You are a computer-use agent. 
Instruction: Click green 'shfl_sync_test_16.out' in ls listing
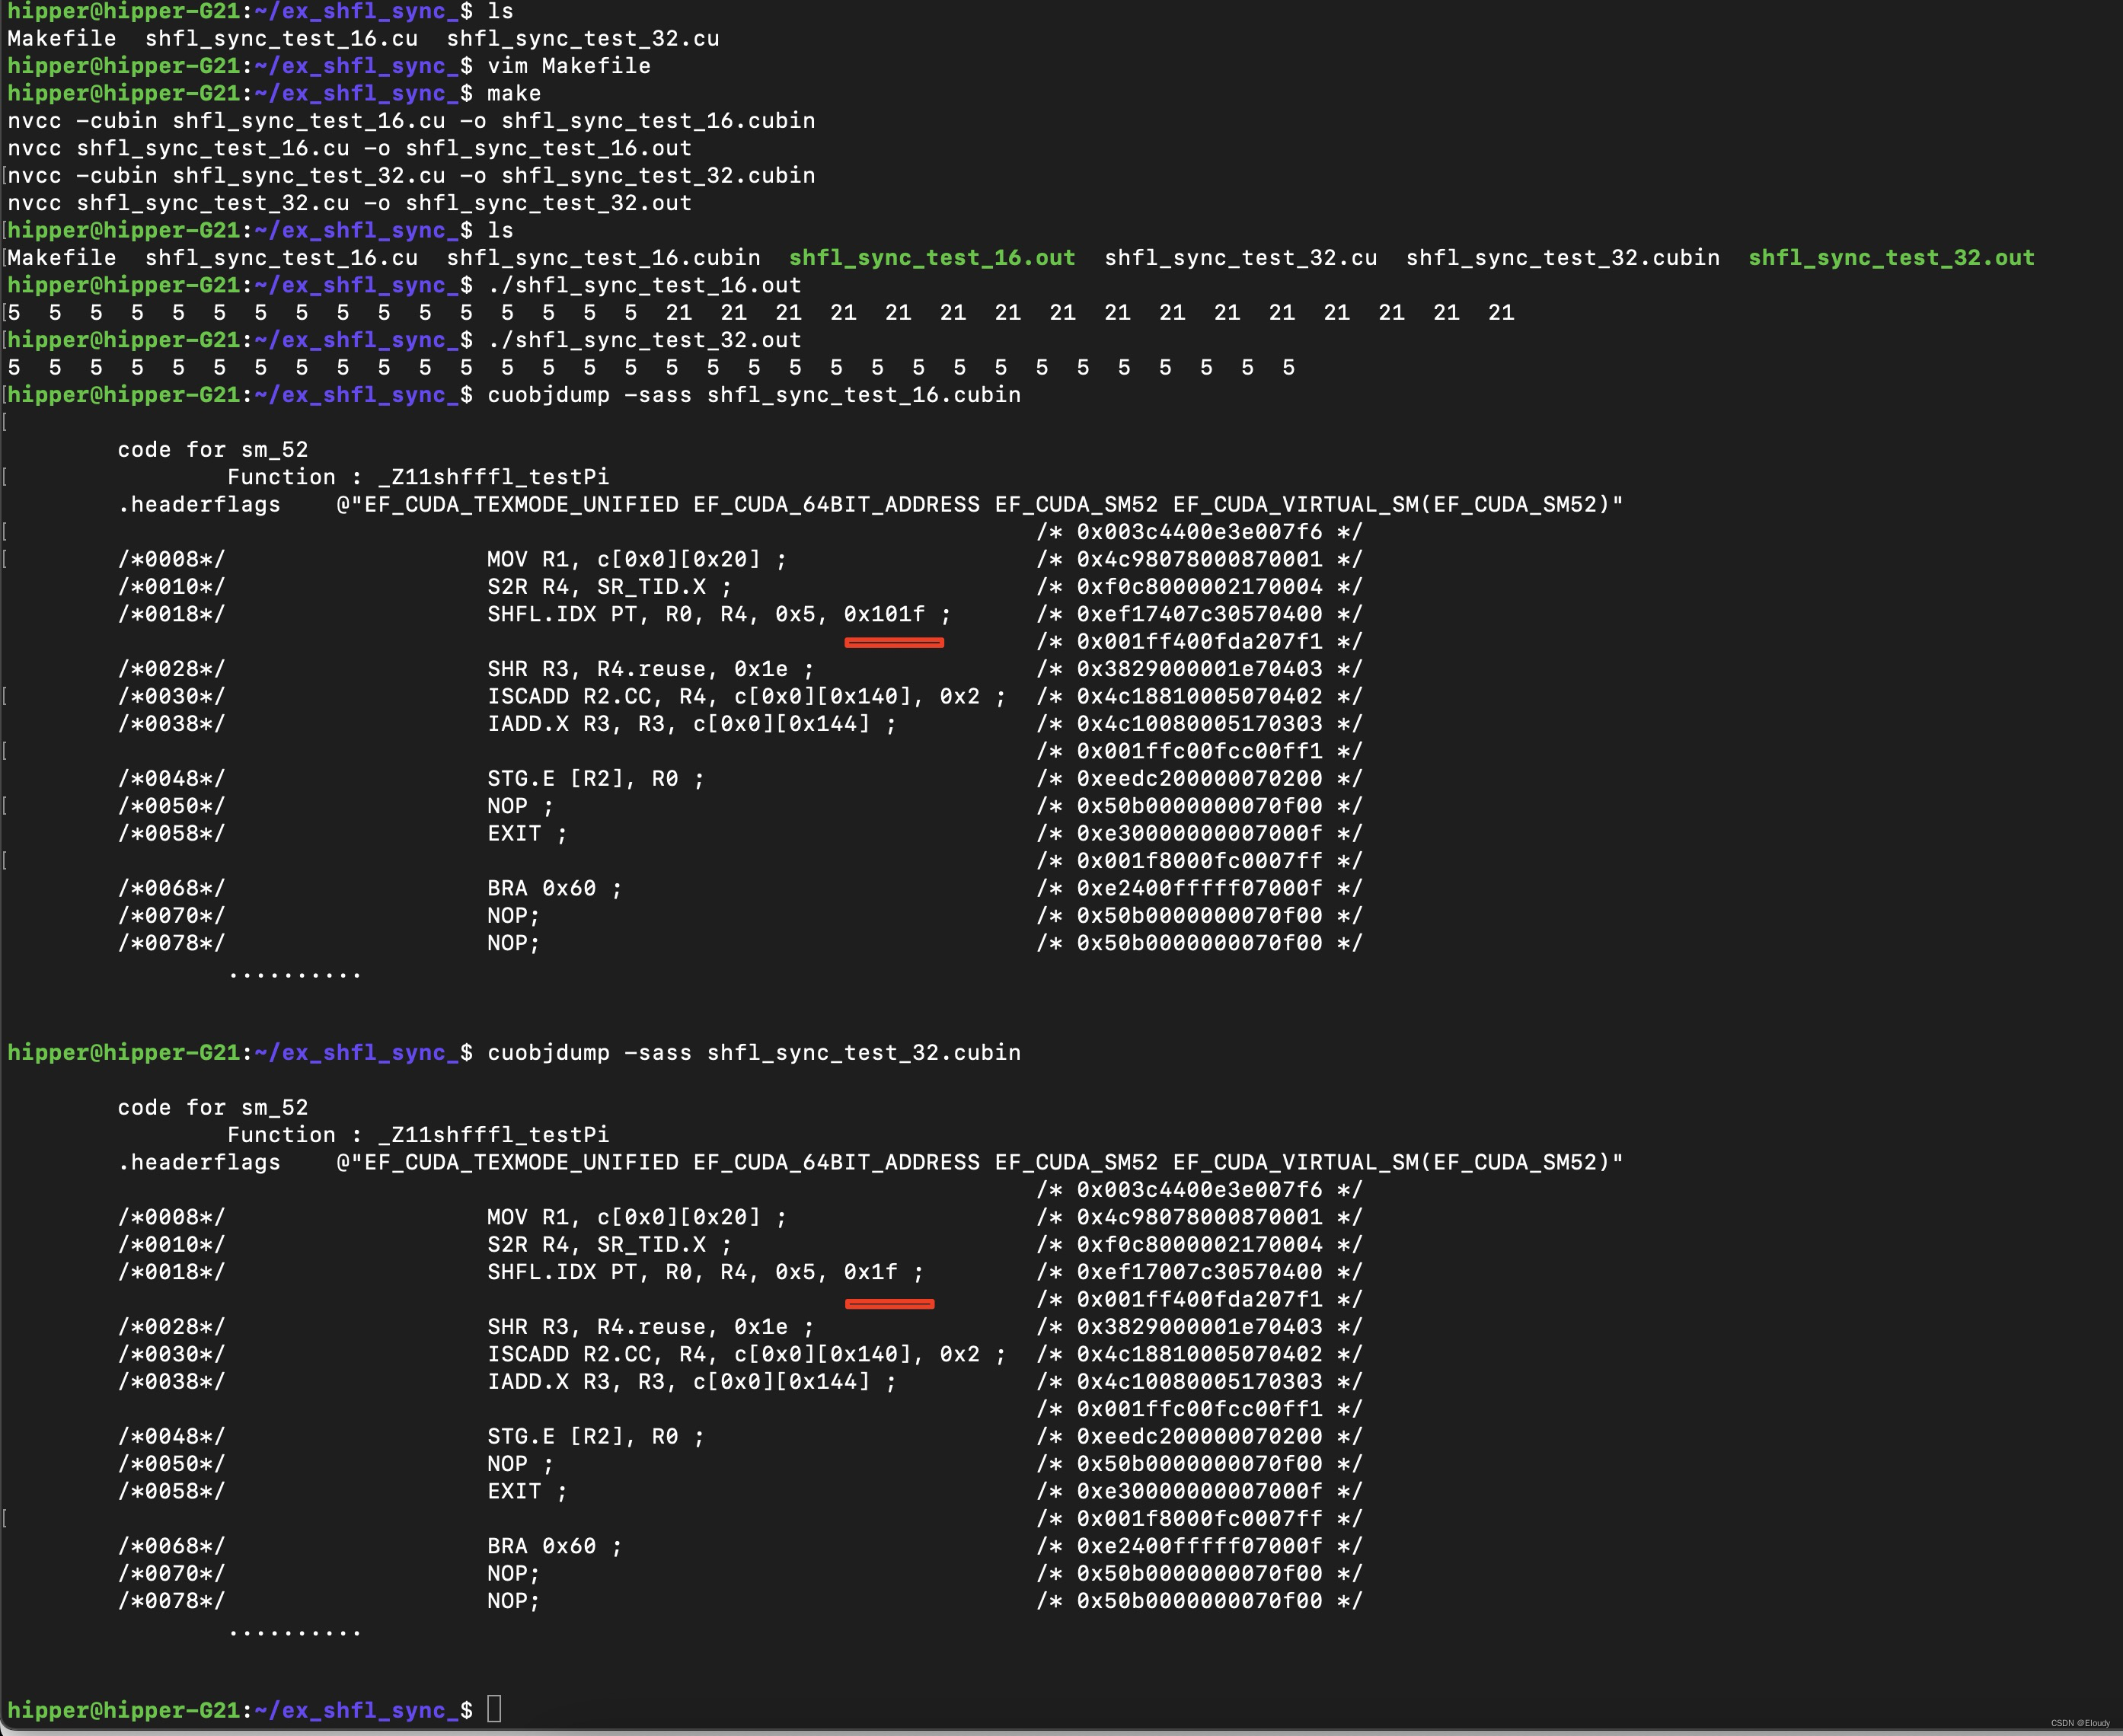(932, 258)
